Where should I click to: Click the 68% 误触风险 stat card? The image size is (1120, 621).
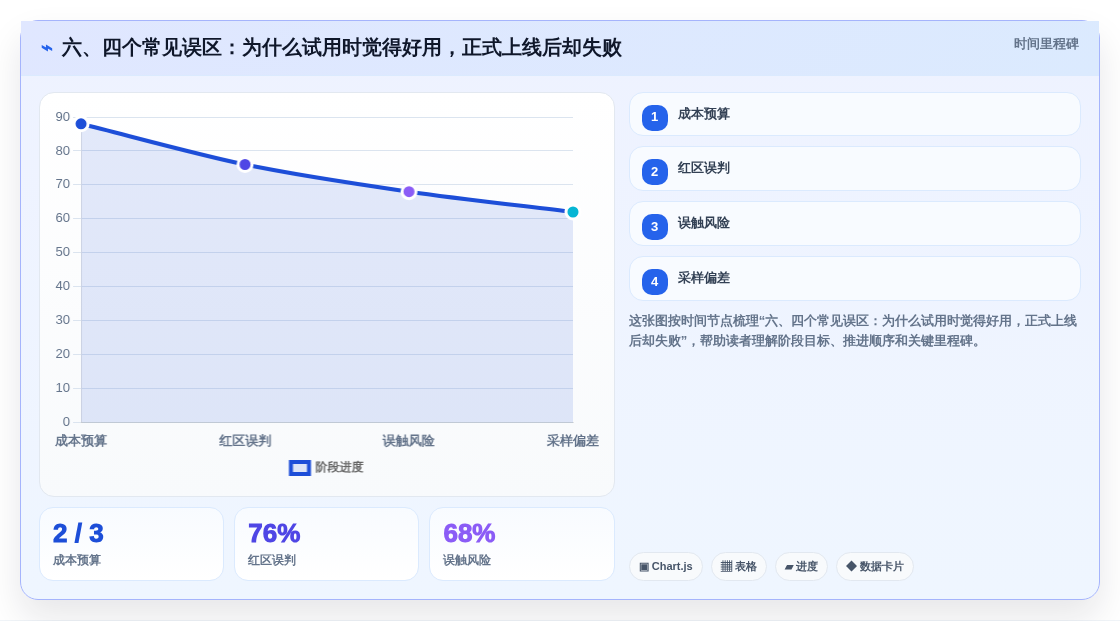(521, 544)
